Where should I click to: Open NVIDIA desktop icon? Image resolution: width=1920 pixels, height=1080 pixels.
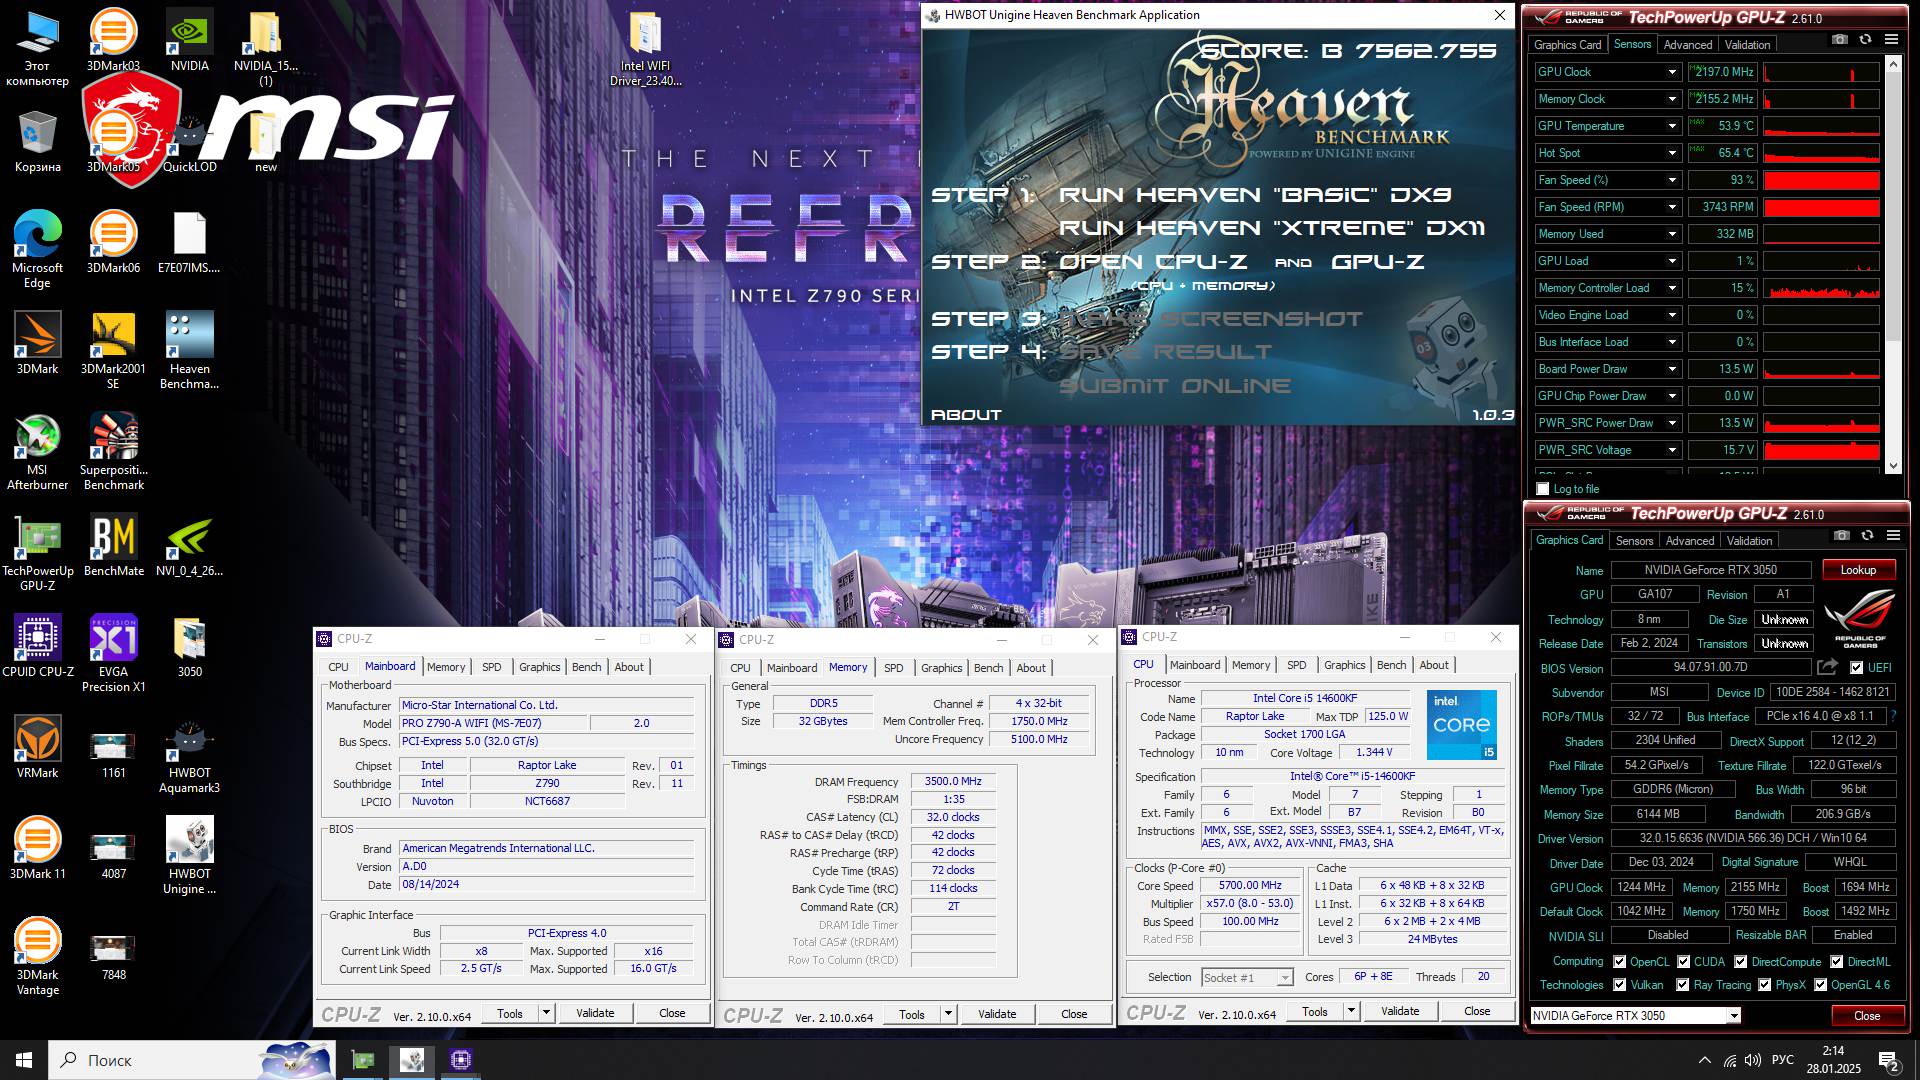pyautogui.click(x=189, y=40)
